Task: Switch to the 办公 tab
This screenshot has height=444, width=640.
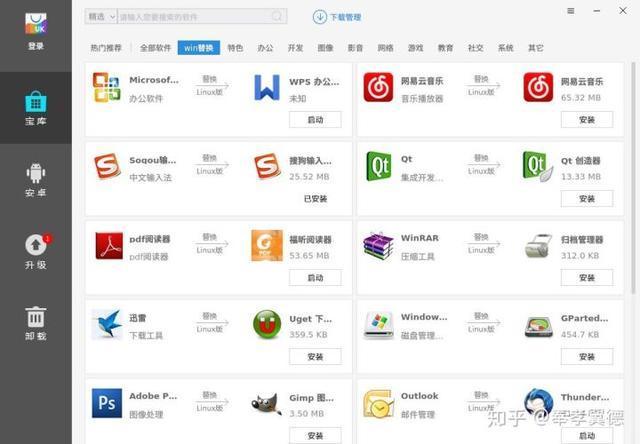Action: [265, 48]
